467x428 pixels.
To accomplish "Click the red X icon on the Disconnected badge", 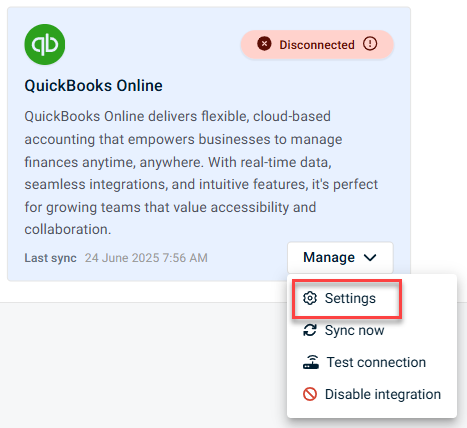I will pos(264,44).
